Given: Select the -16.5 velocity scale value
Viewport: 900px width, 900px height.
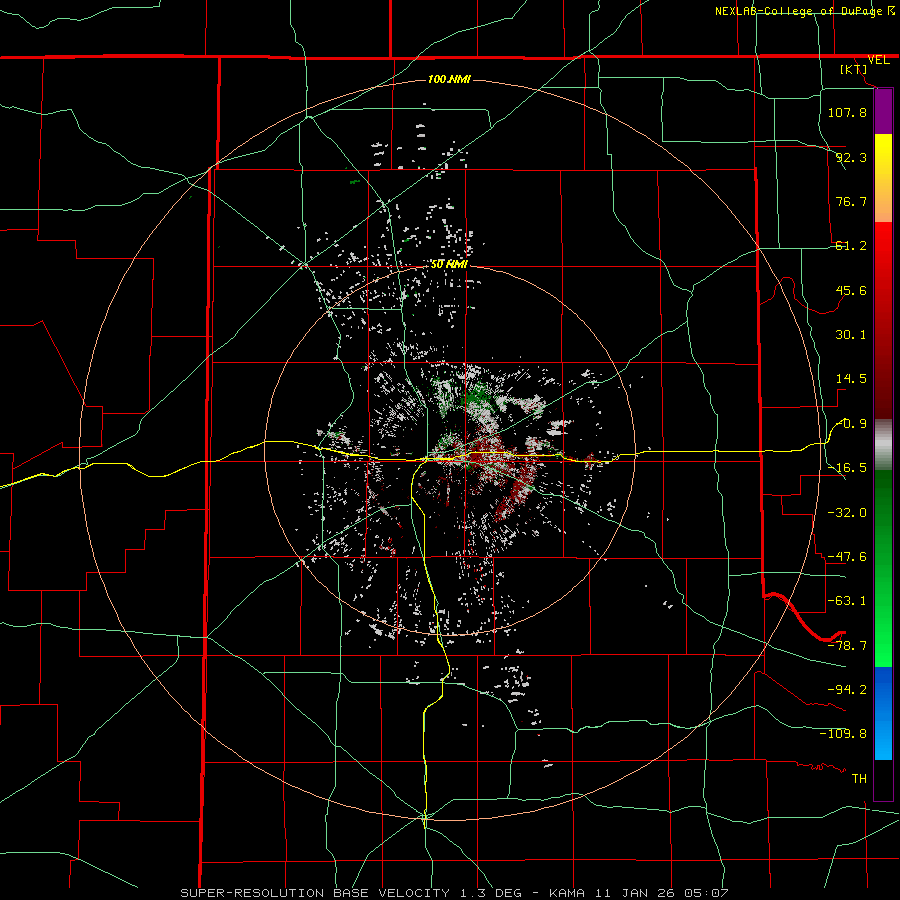Looking at the screenshot, I should coord(847,468).
